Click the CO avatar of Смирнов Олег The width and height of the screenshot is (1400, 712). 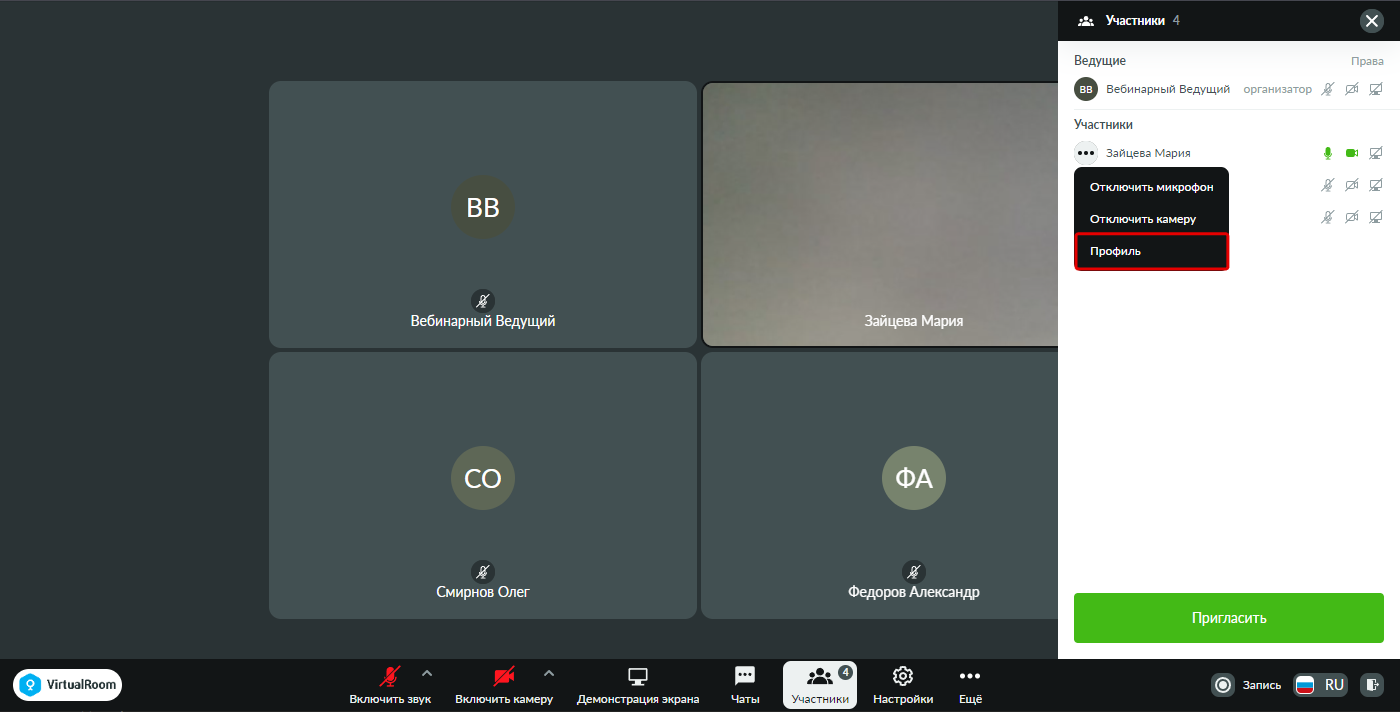coord(483,478)
